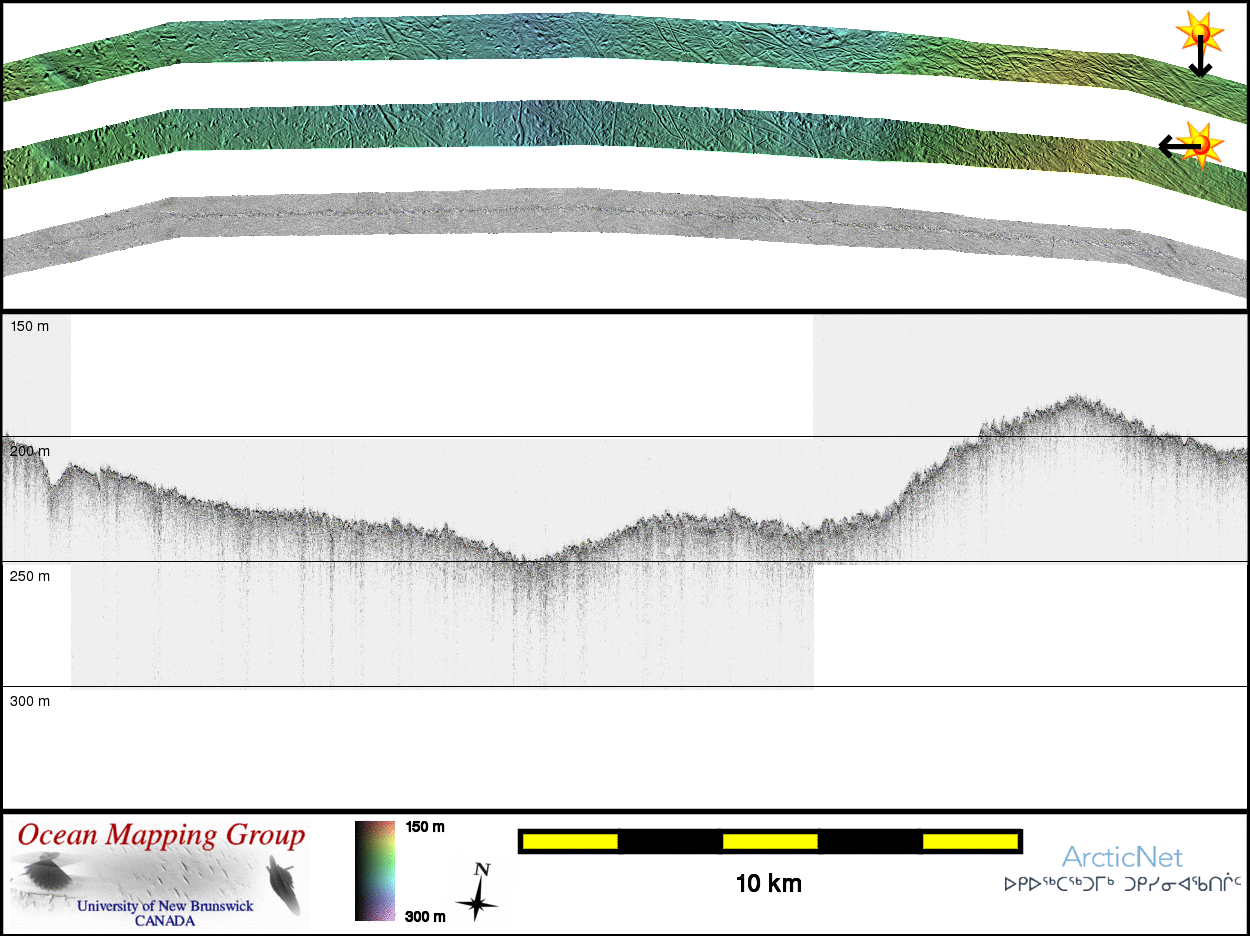Click the ArcticNet logo text
The width and height of the screenshot is (1250, 936).
pos(1121,857)
